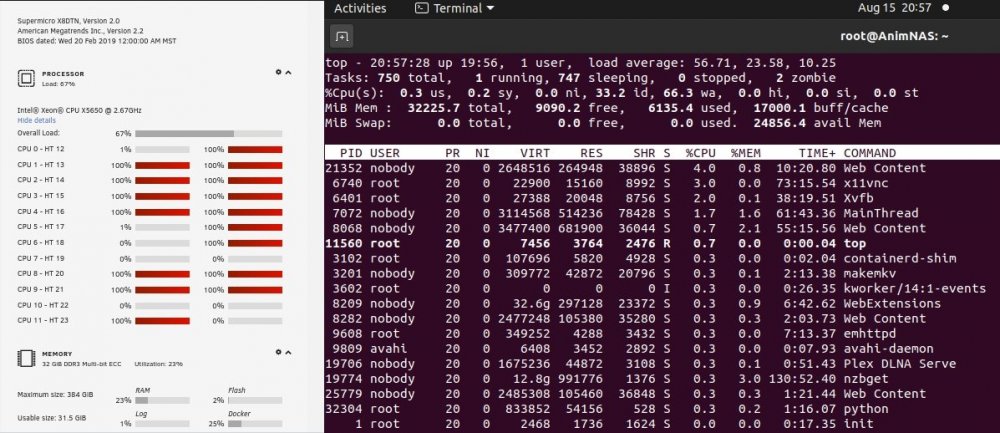Select the WebExtensions process row
Image resolution: width=1000 pixels, height=433 pixels.
tap(661, 304)
